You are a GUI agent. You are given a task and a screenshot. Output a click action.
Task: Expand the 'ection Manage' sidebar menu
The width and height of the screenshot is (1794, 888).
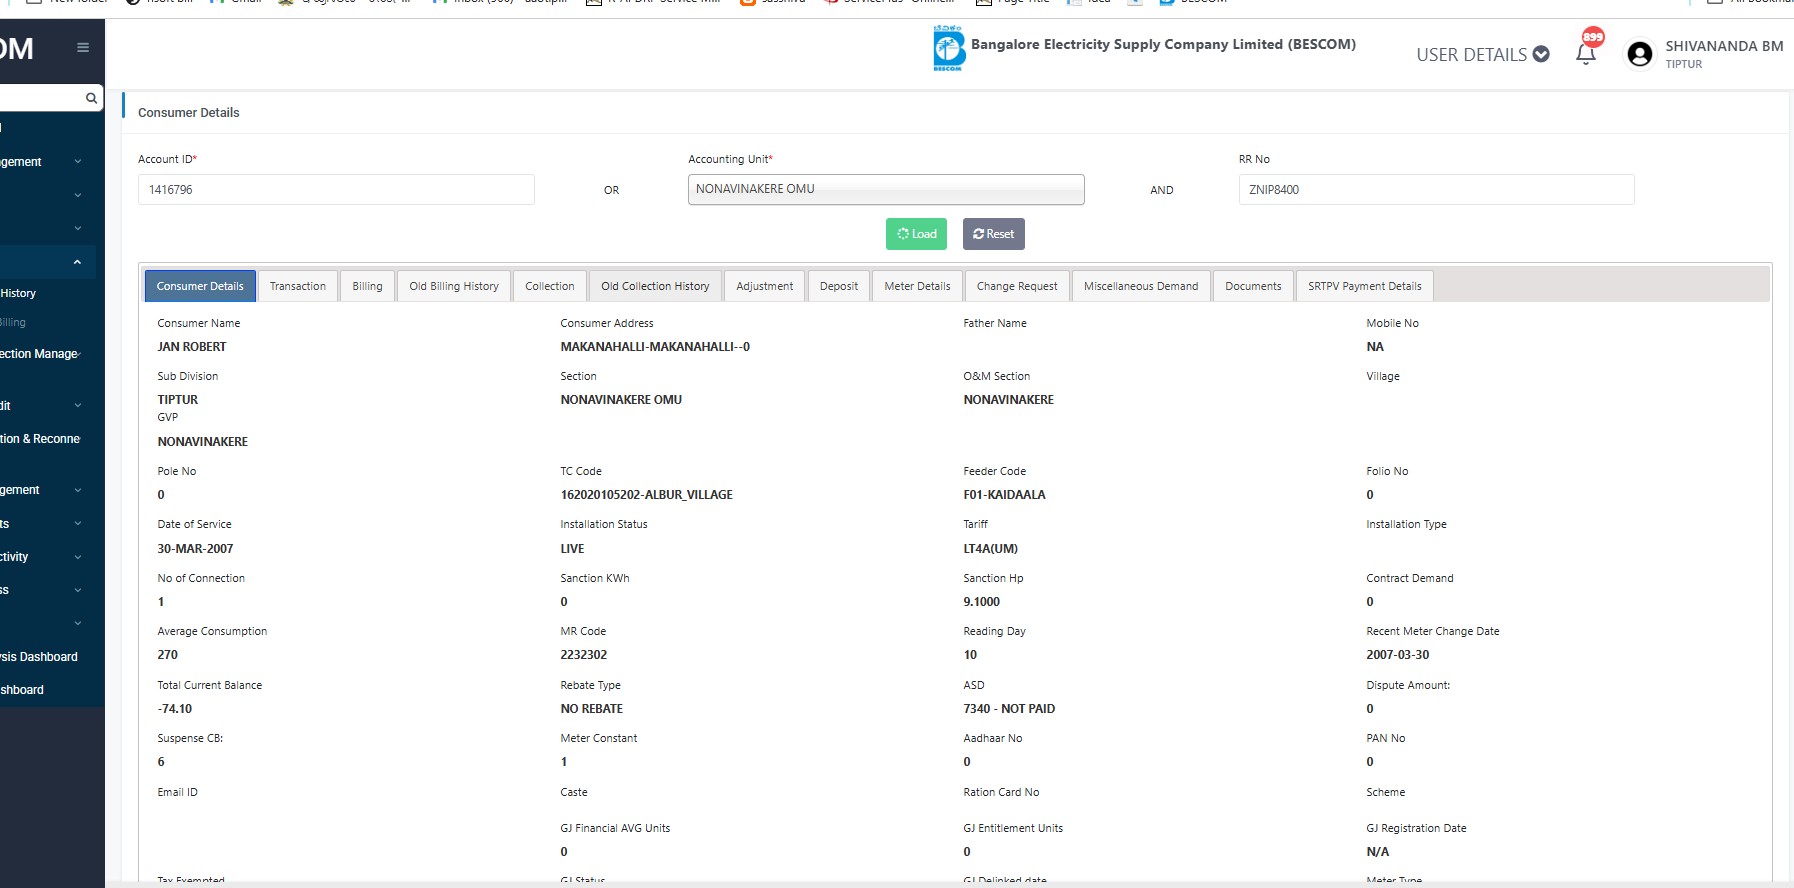pos(41,354)
